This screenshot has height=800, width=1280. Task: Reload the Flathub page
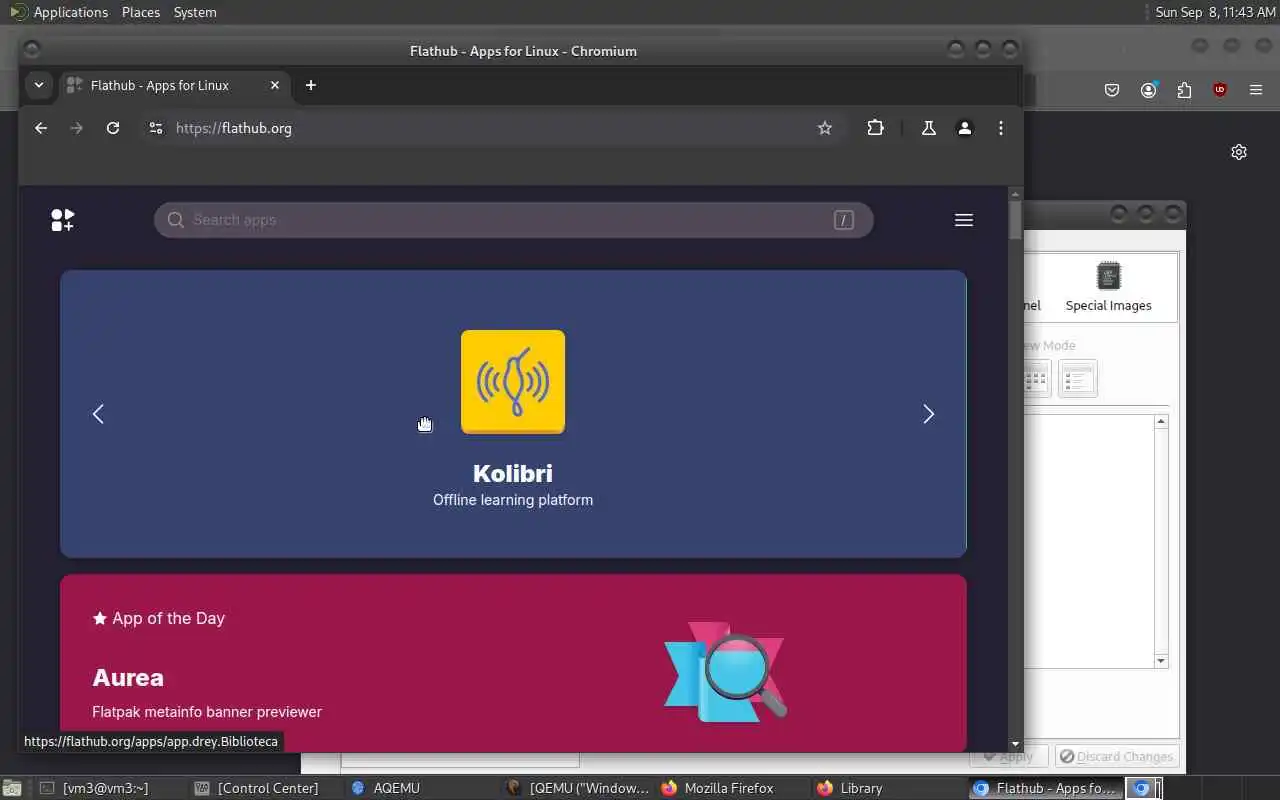(113, 128)
